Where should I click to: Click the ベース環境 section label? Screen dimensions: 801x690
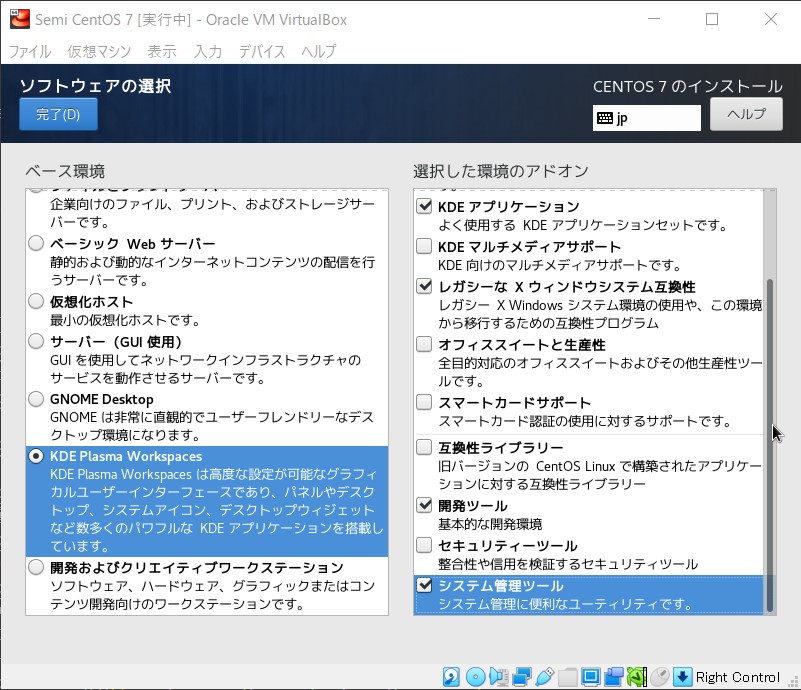[65, 171]
